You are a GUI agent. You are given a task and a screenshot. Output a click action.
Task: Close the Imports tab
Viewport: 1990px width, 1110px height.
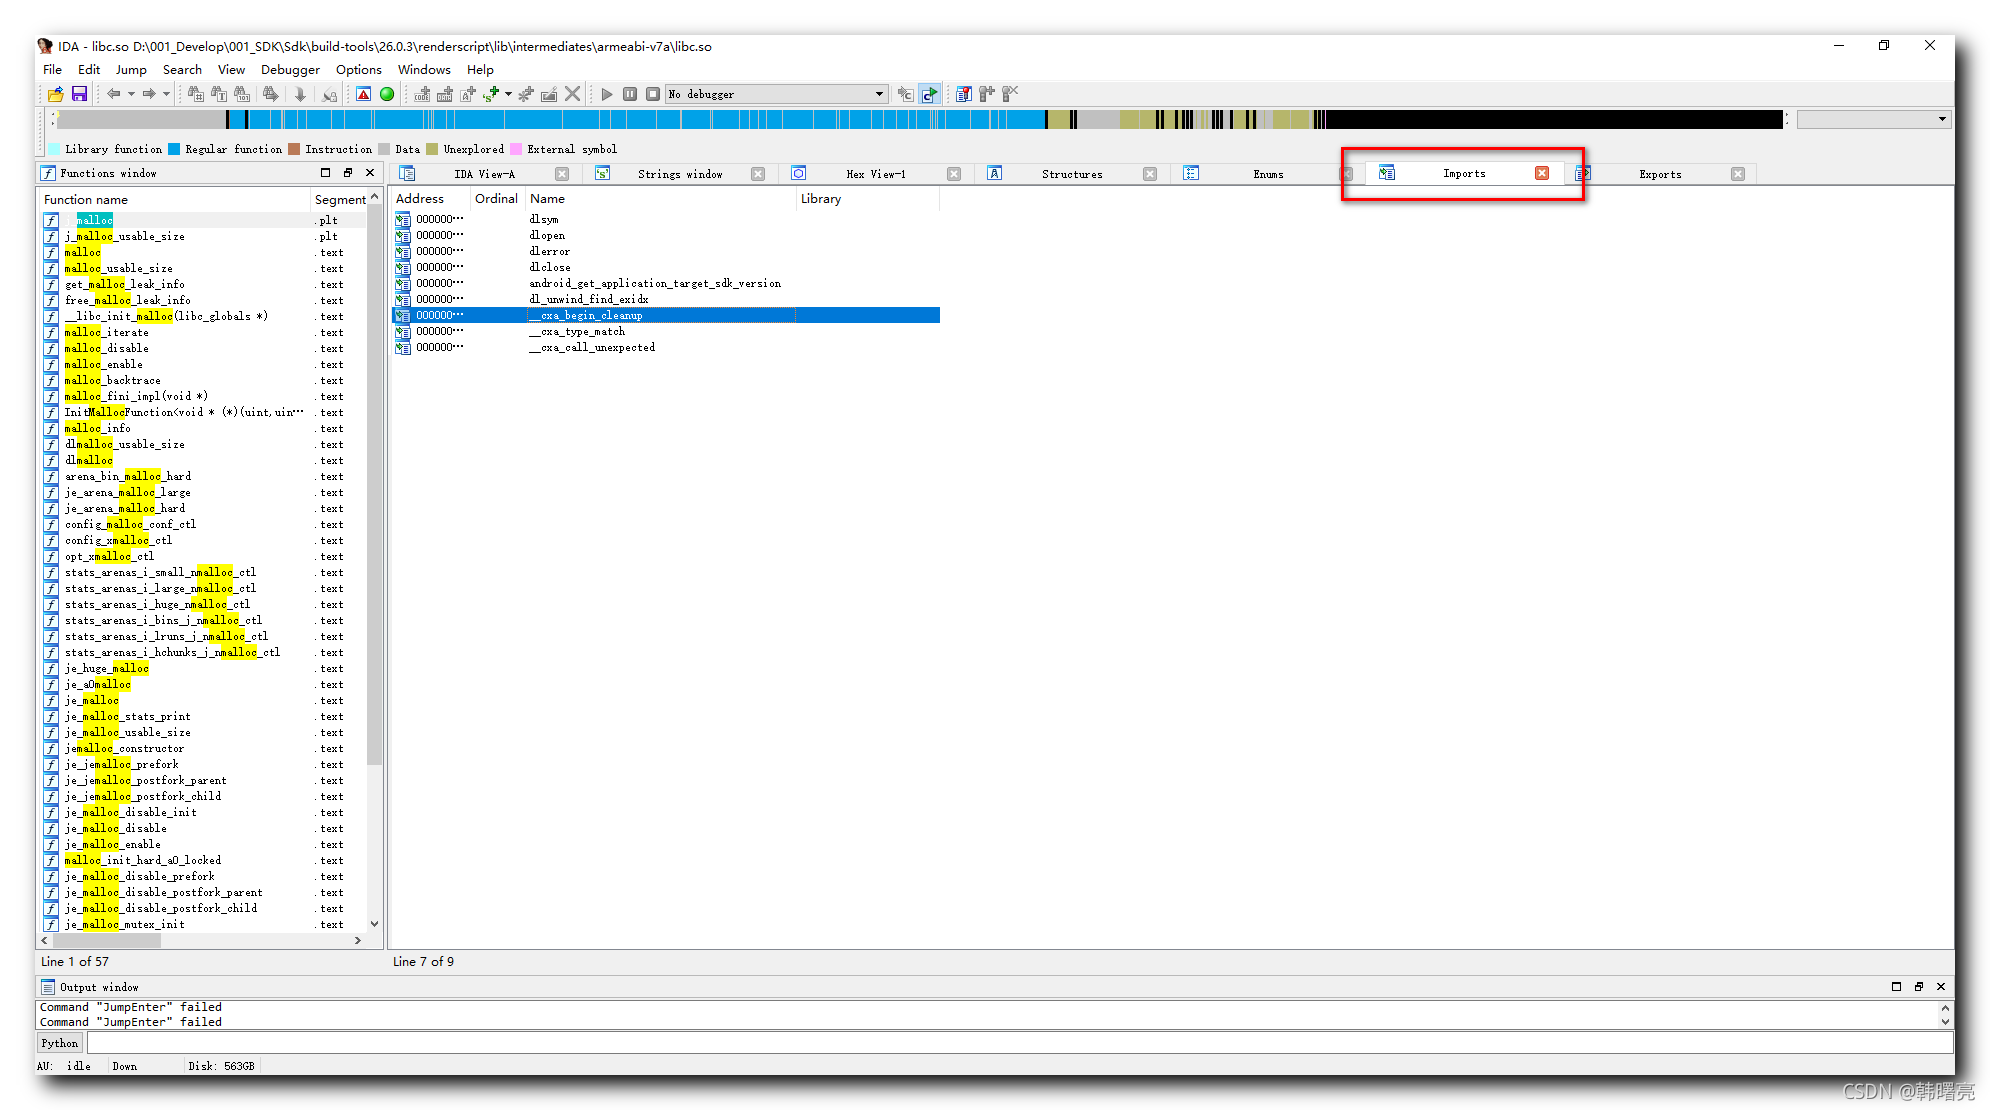click(1542, 173)
